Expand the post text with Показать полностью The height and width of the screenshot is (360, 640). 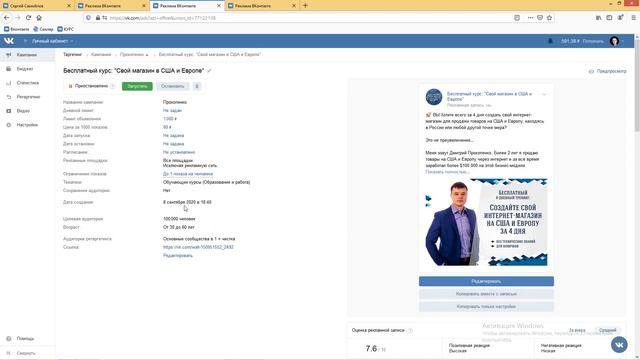click(x=447, y=172)
